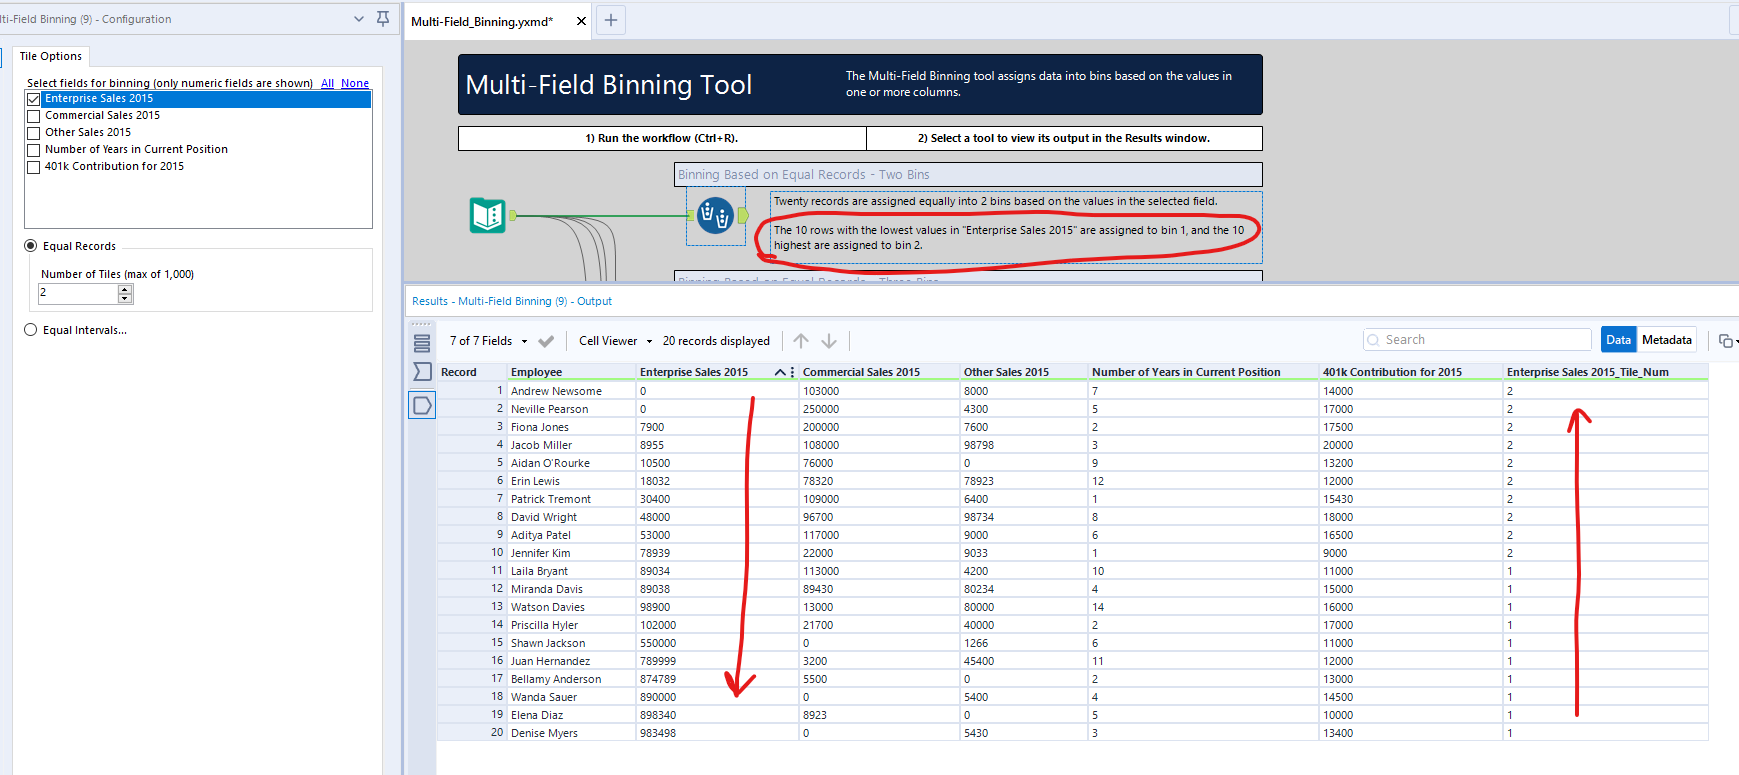Check 401k Contribution for 2015 field
1739x775 pixels.
[34, 167]
